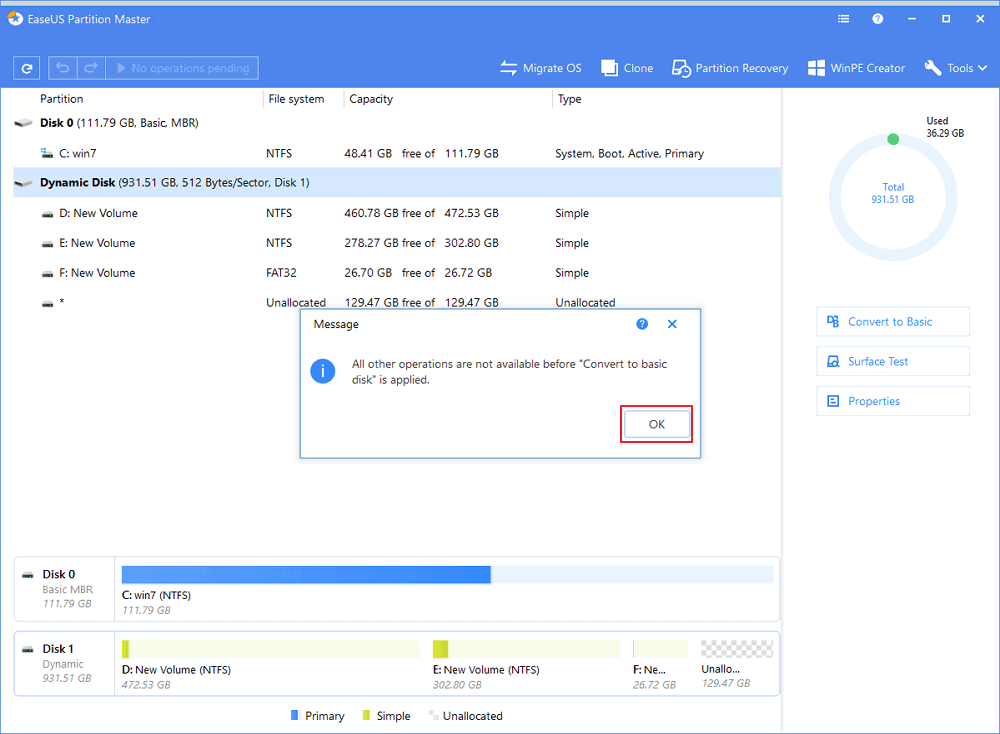Click the redo arrow icon
The width and height of the screenshot is (1000, 734).
(x=91, y=68)
